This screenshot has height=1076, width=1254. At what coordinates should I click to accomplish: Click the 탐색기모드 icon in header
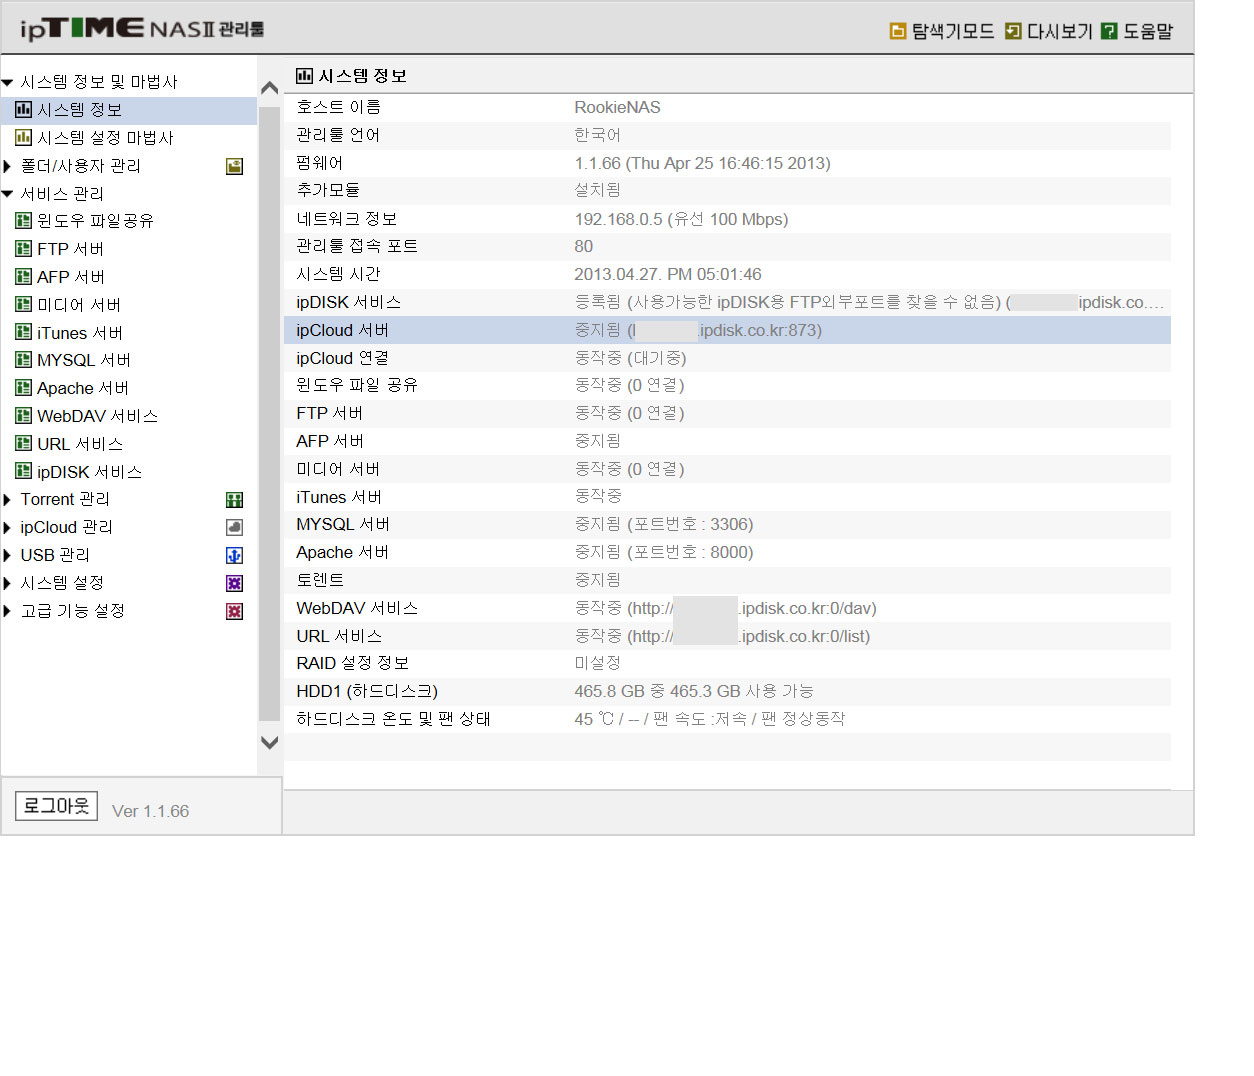click(898, 31)
